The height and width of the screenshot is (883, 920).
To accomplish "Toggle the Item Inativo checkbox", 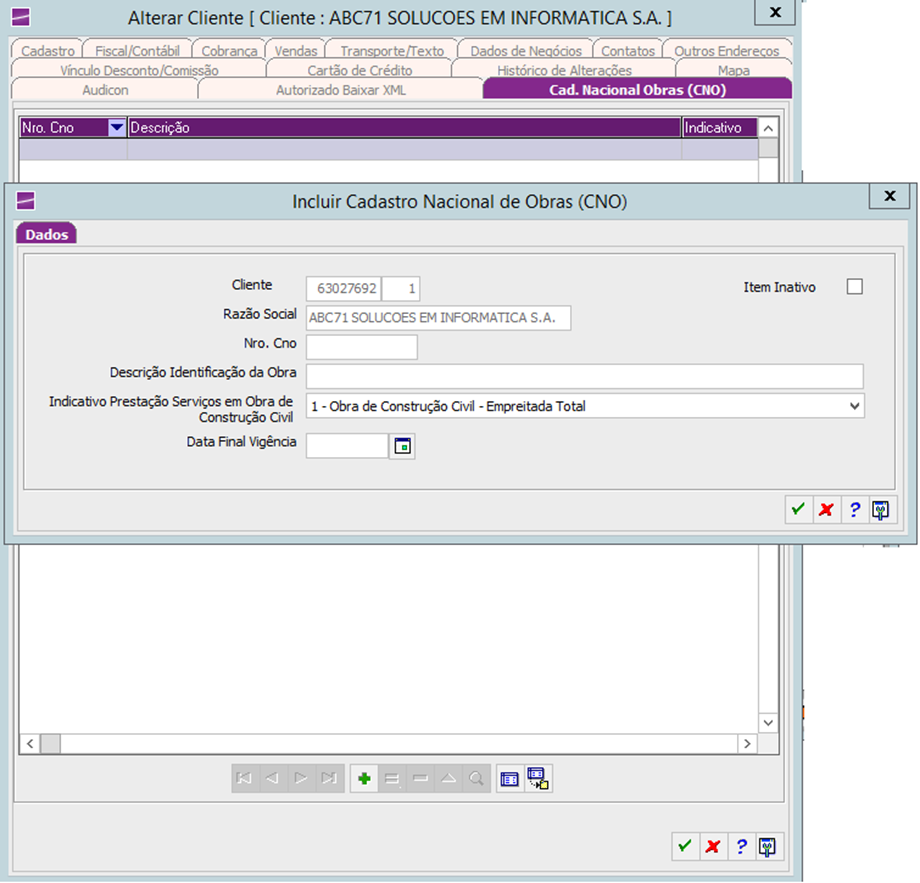I will 854,287.
